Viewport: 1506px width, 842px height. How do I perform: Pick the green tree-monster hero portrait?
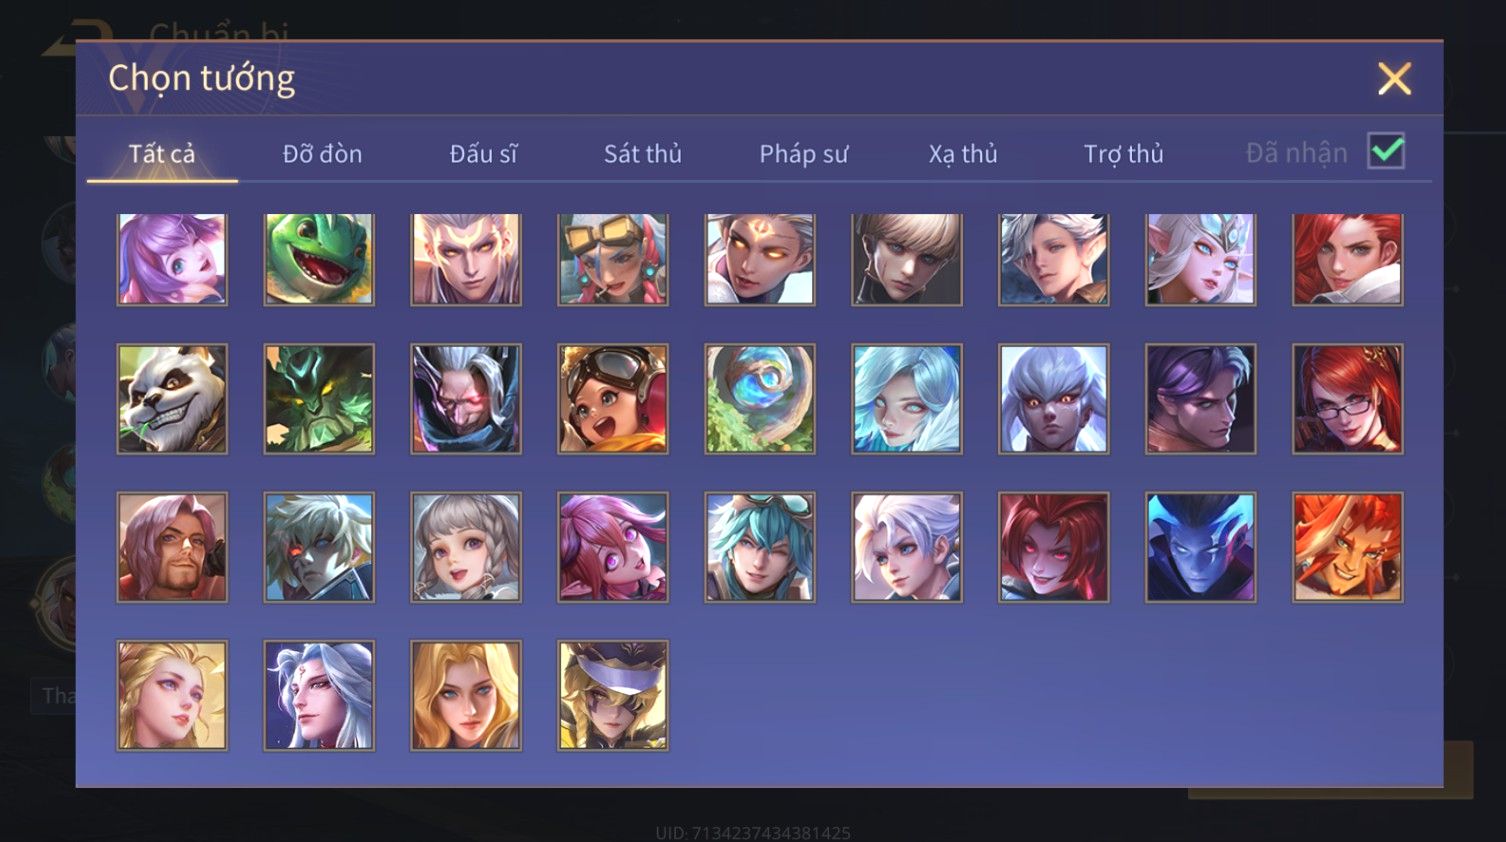(319, 399)
